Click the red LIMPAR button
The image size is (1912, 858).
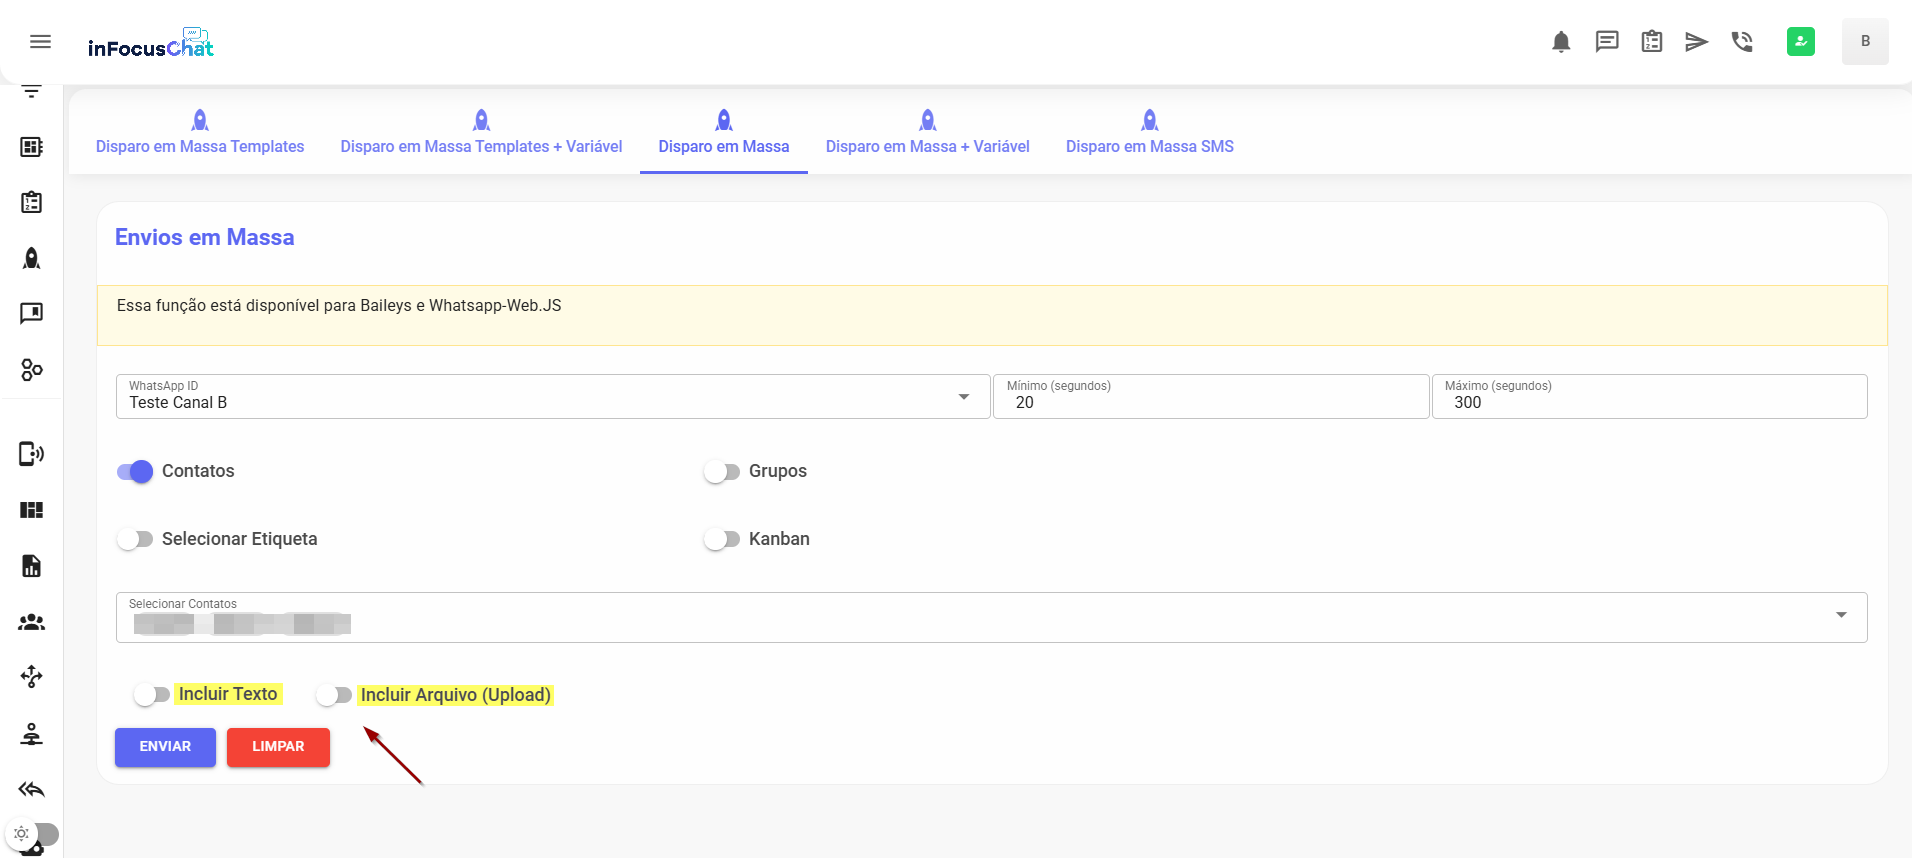tap(278, 747)
